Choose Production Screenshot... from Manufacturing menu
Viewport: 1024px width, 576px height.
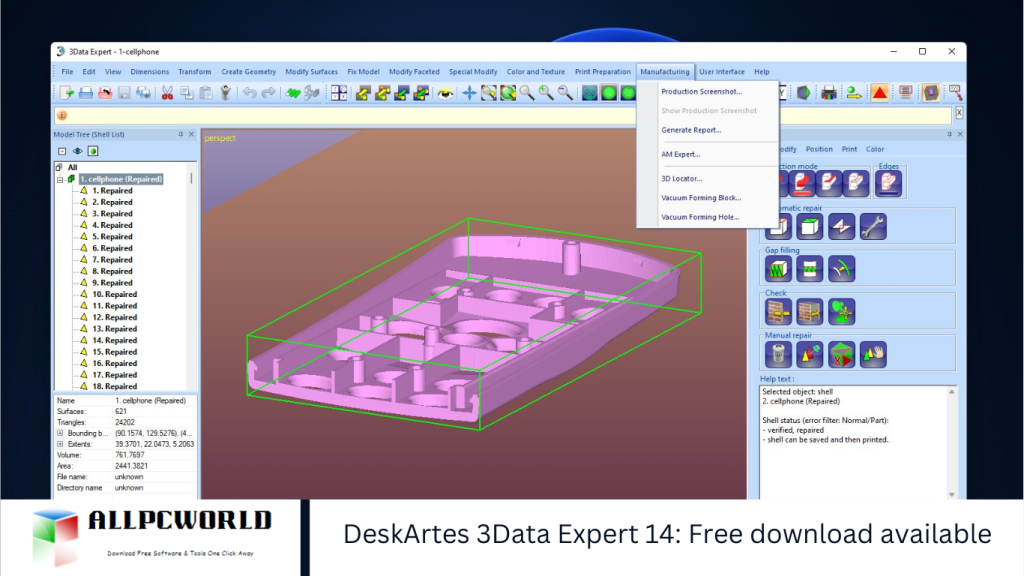point(701,92)
